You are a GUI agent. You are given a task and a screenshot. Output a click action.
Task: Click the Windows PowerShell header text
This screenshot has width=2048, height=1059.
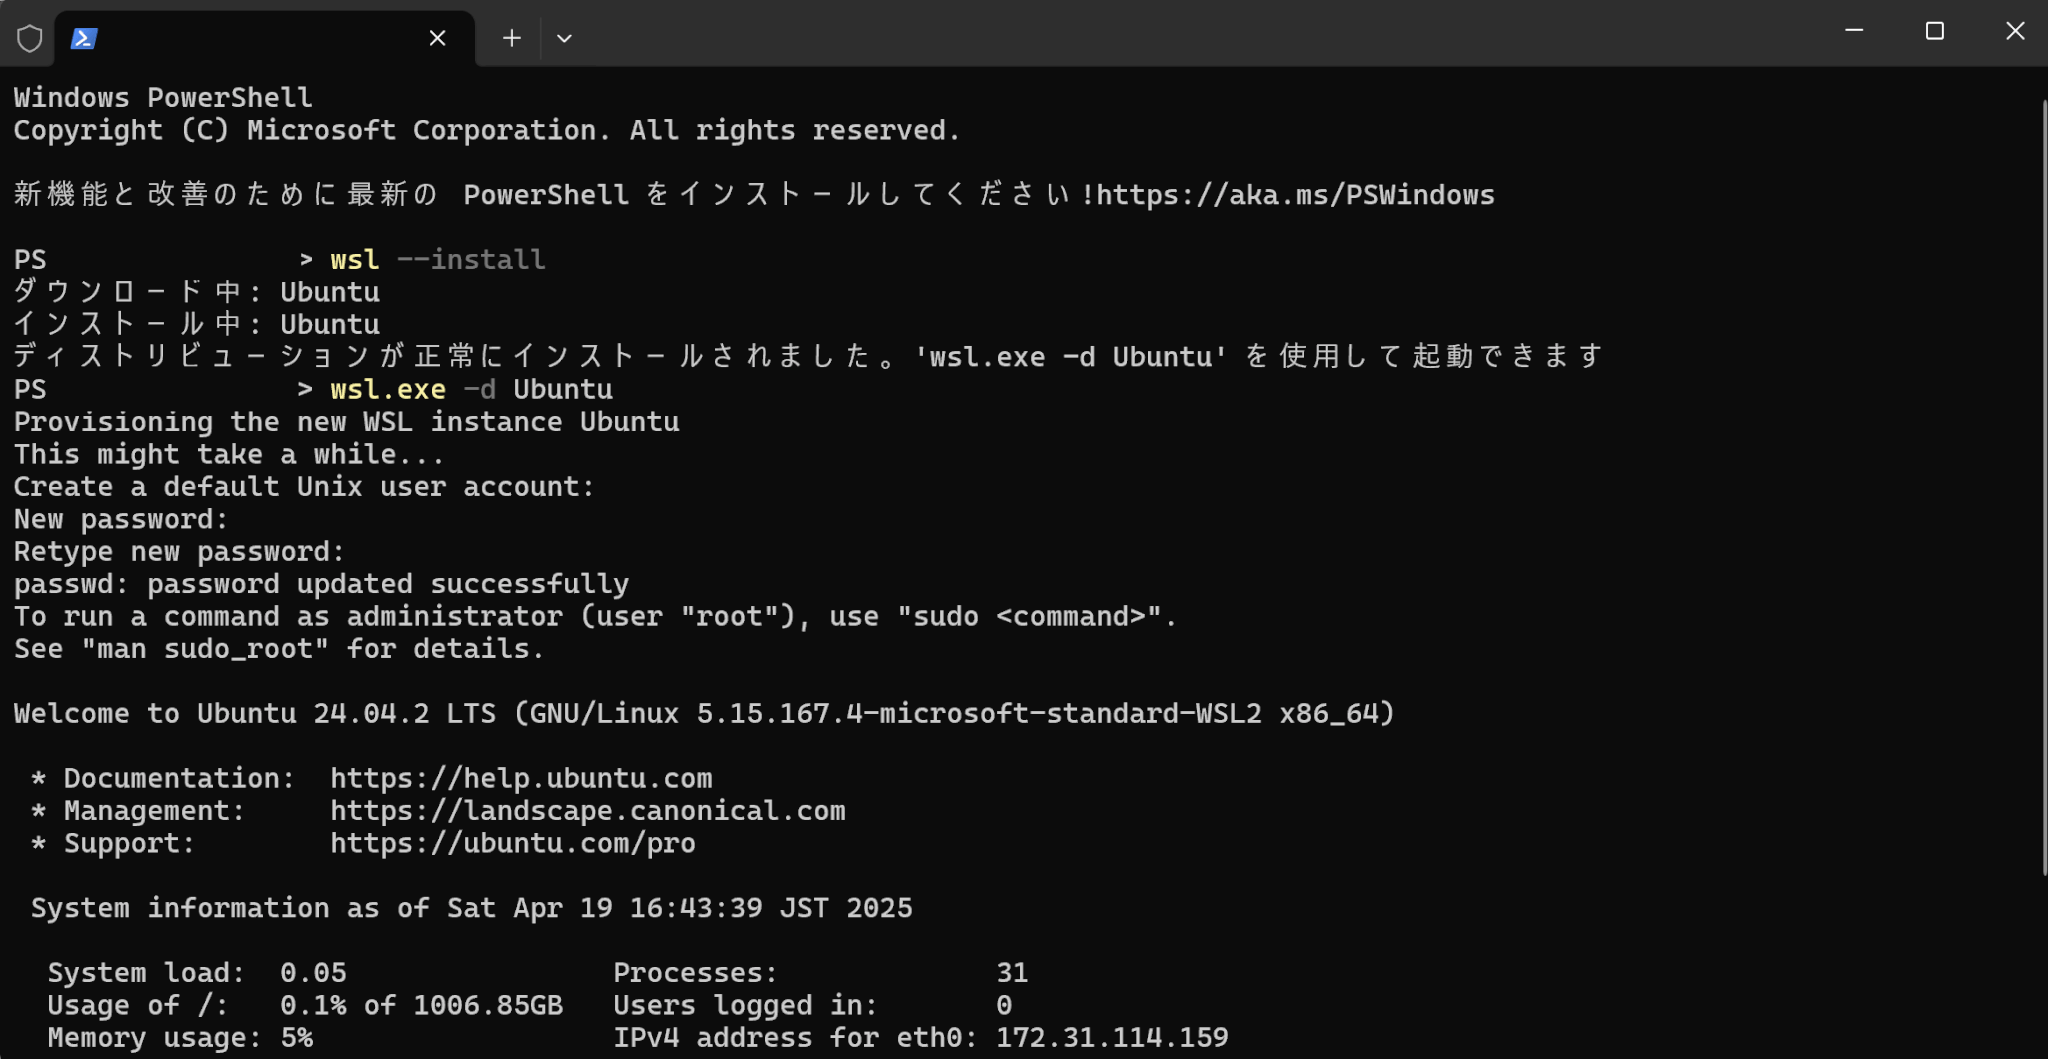(163, 97)
